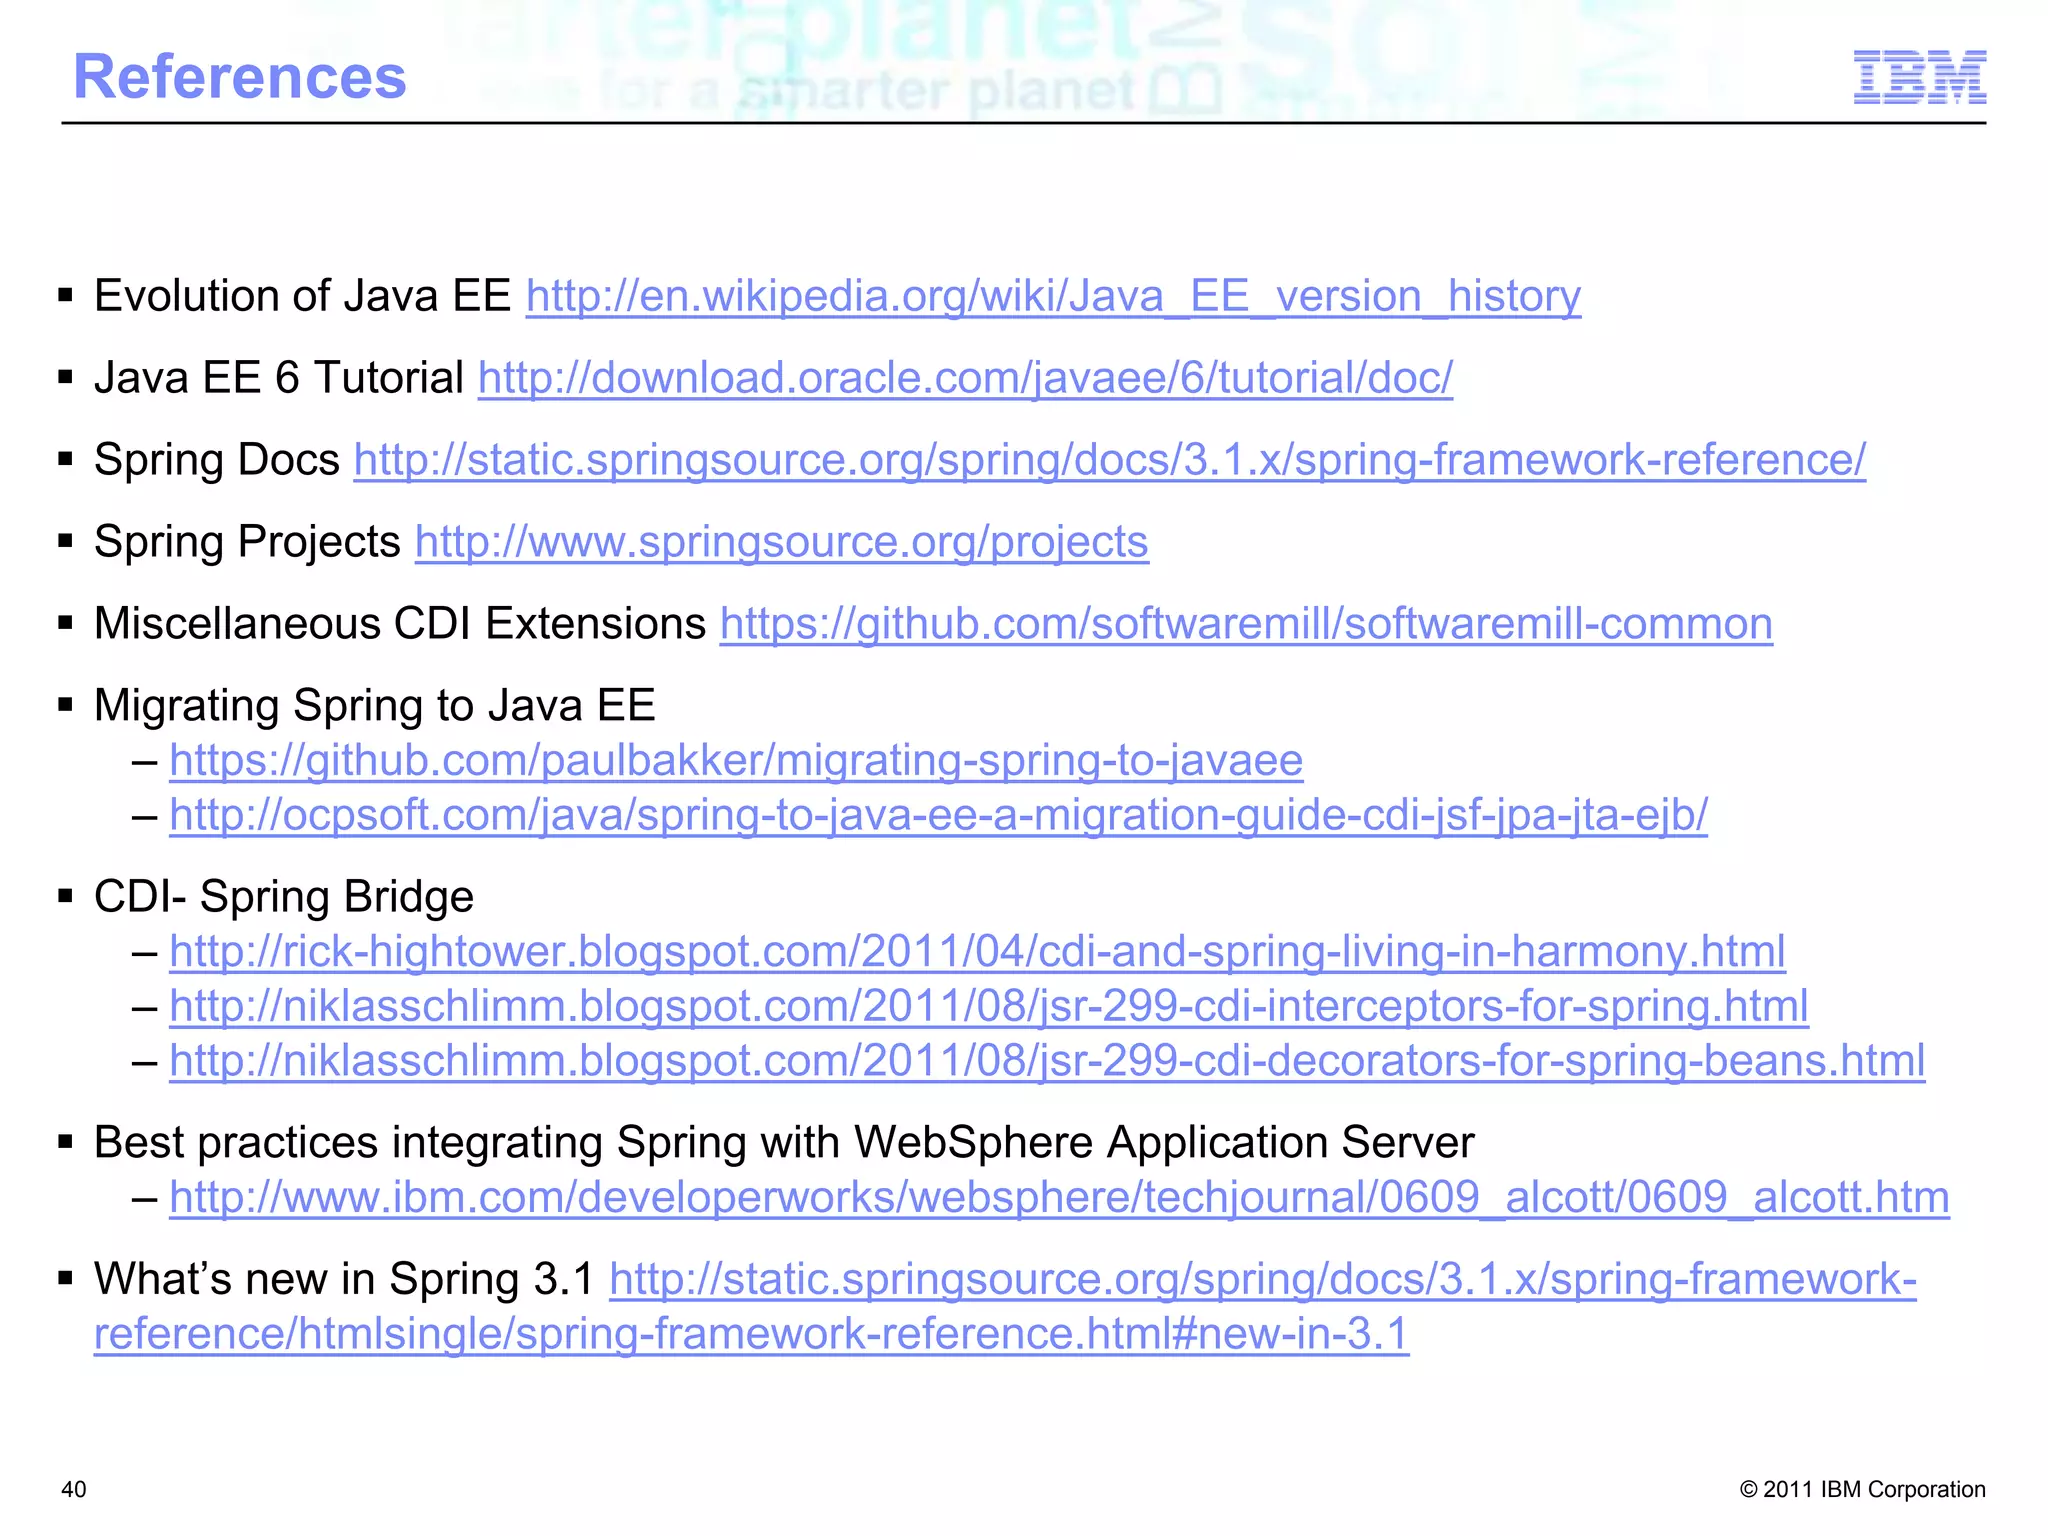Open paulbakker migrating-spring-to-javaee GitHub link
The image size is (2048, 1536).
735,761
